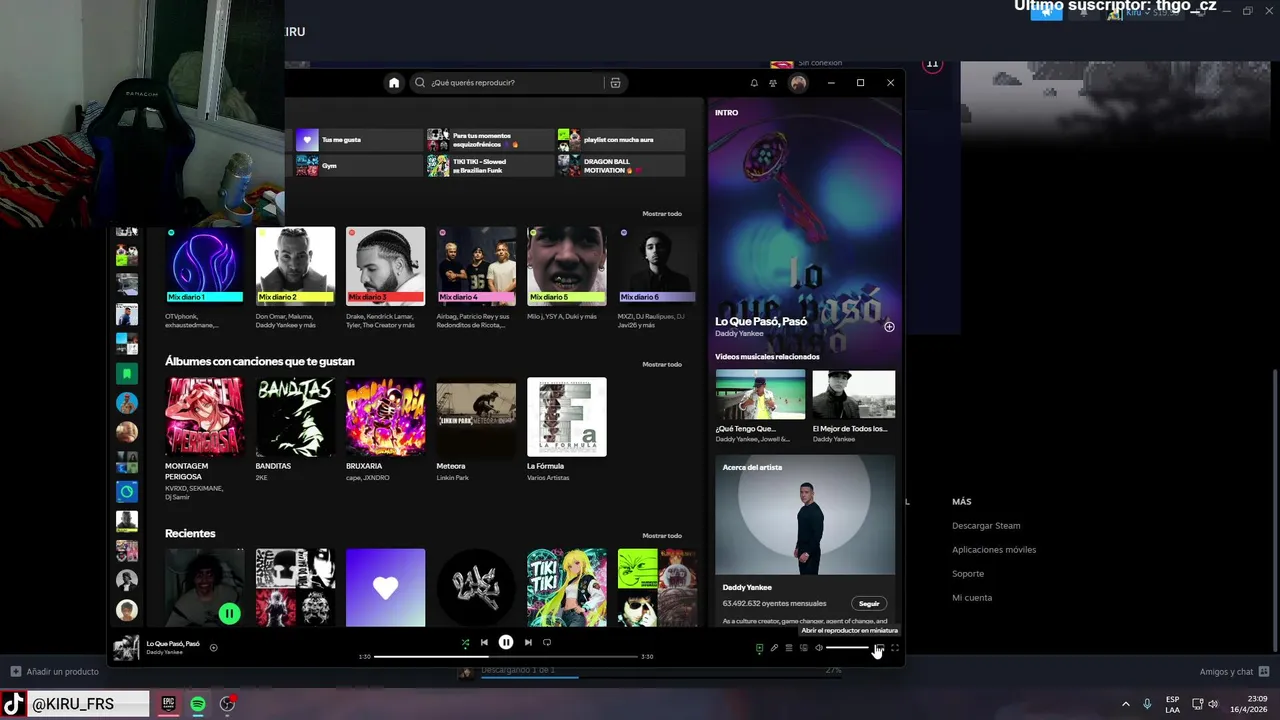
Task: Open Acerca del artista card
Action: coord(805,540)
